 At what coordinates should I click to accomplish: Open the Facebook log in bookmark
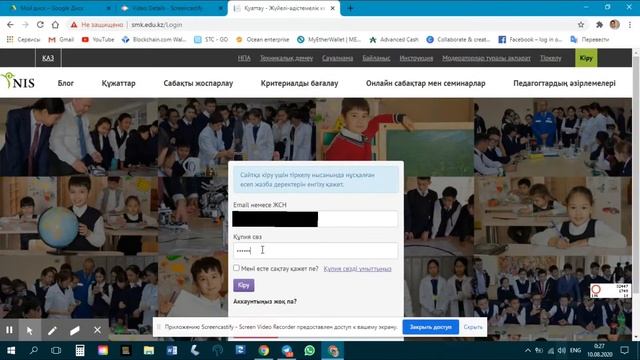point(531,40)
